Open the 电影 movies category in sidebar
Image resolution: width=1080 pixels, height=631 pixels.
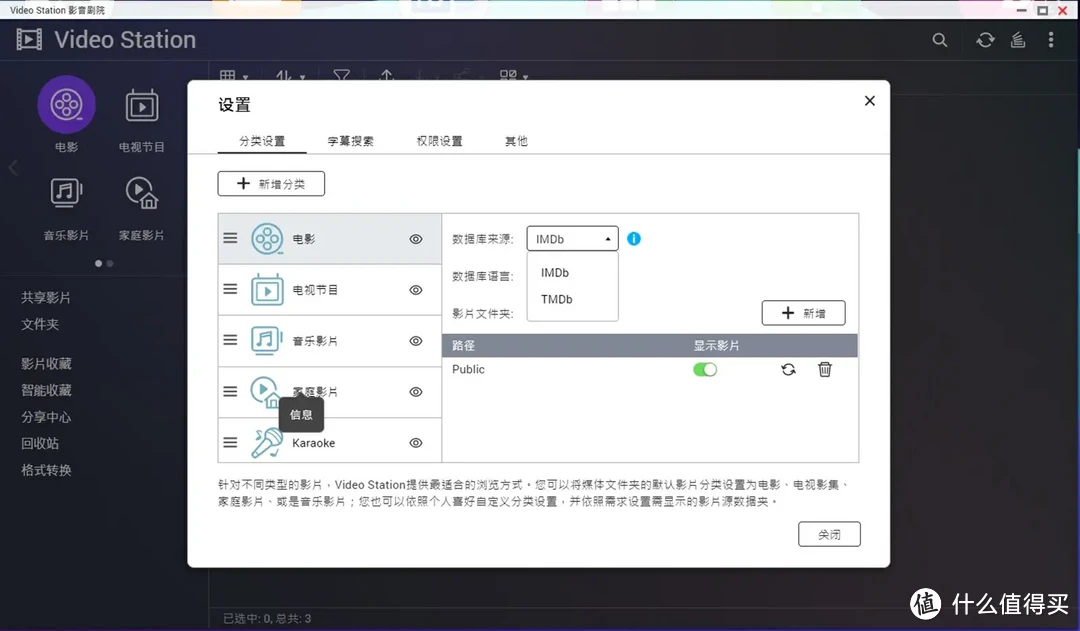tap(66, 106)
